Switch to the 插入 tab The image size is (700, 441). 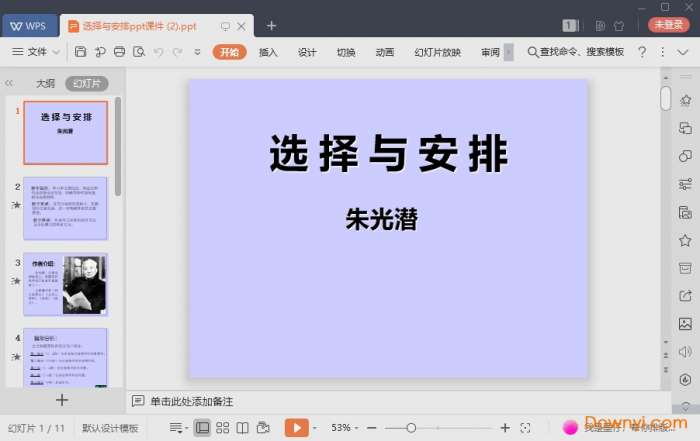[x=268, y=52]
